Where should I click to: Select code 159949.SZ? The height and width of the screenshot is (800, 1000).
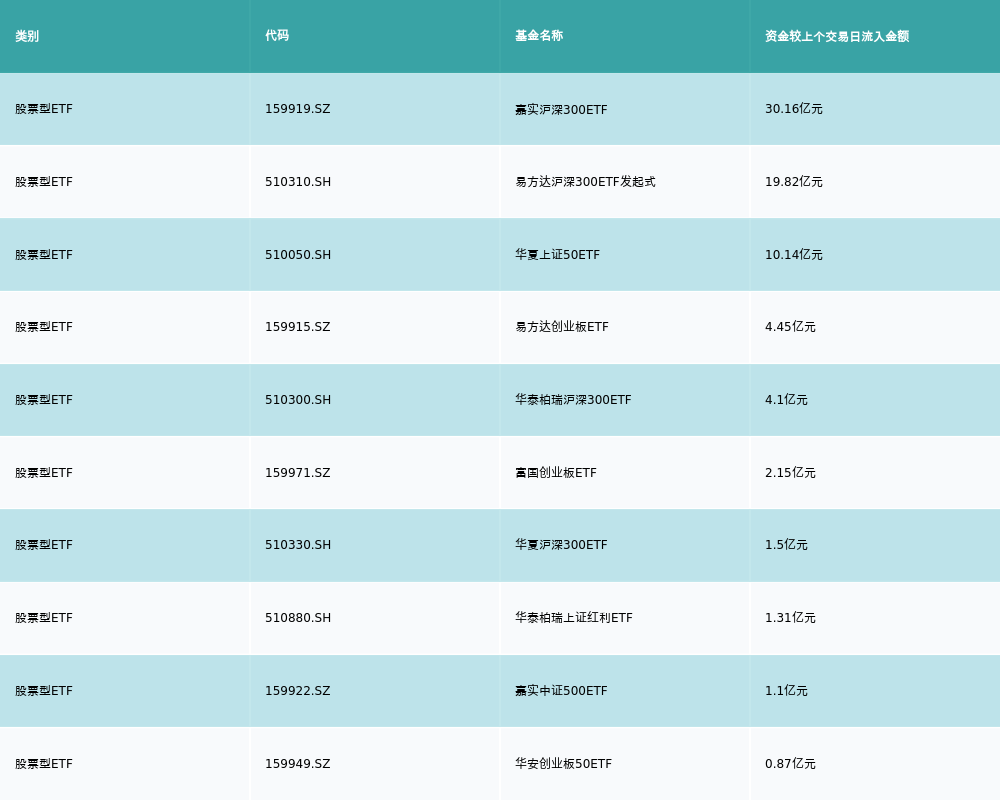(298, 764)
